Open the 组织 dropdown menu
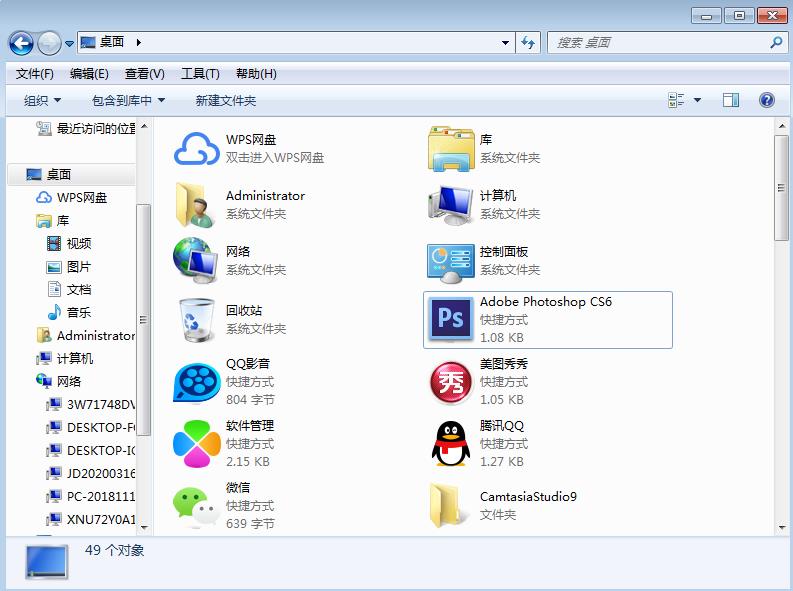 42,101
